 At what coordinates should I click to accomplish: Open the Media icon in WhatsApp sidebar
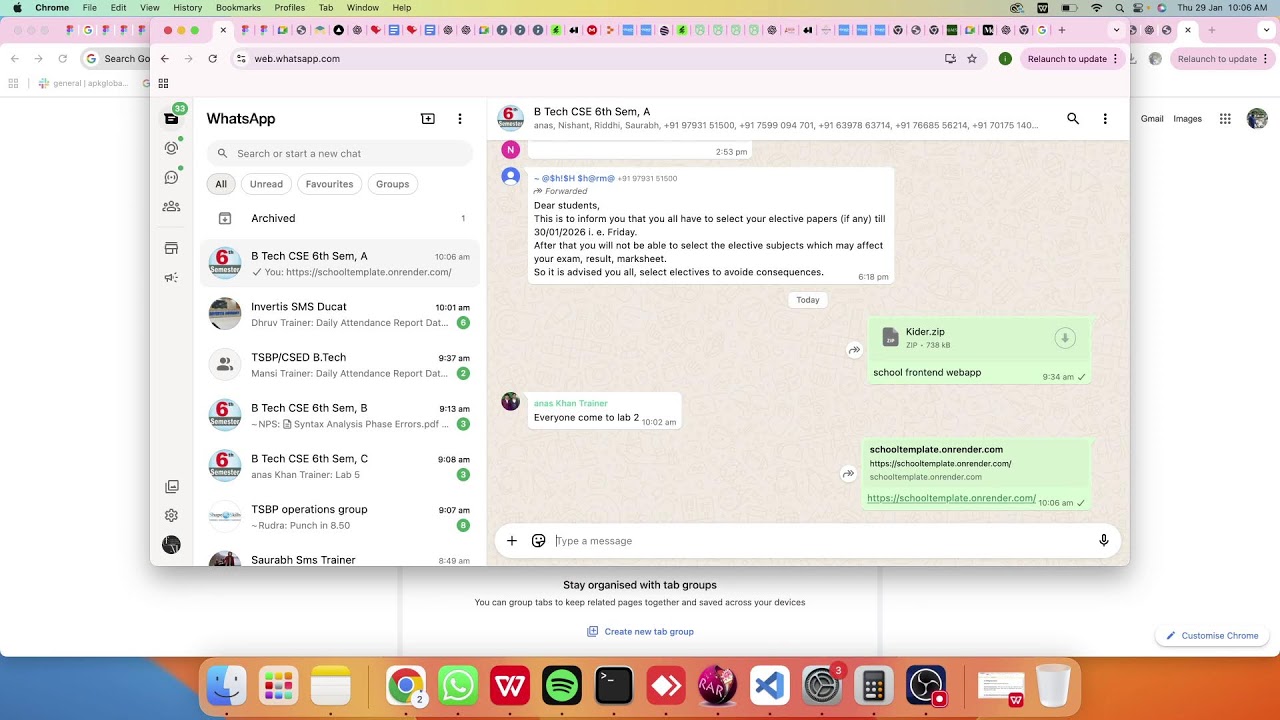171,487
